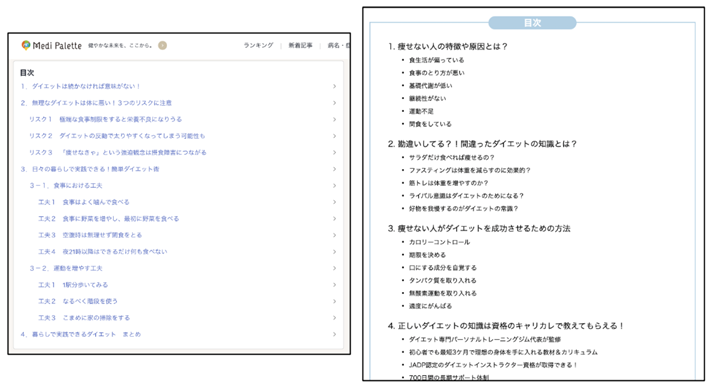Screen dimensions: 712x390
Task: Select bullet サラダだけ食べれば痩せるの？
Action: pos(451,158)
